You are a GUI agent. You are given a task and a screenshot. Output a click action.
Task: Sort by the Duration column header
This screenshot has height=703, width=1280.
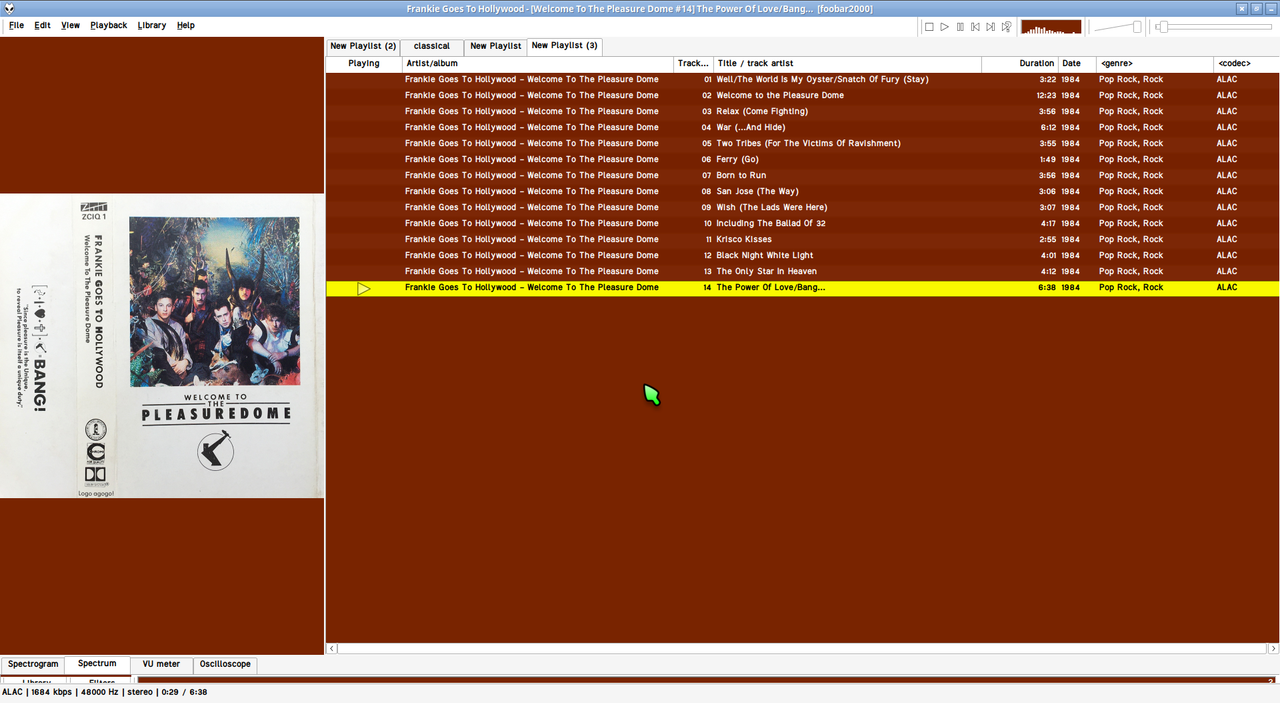click(1020, 63)
